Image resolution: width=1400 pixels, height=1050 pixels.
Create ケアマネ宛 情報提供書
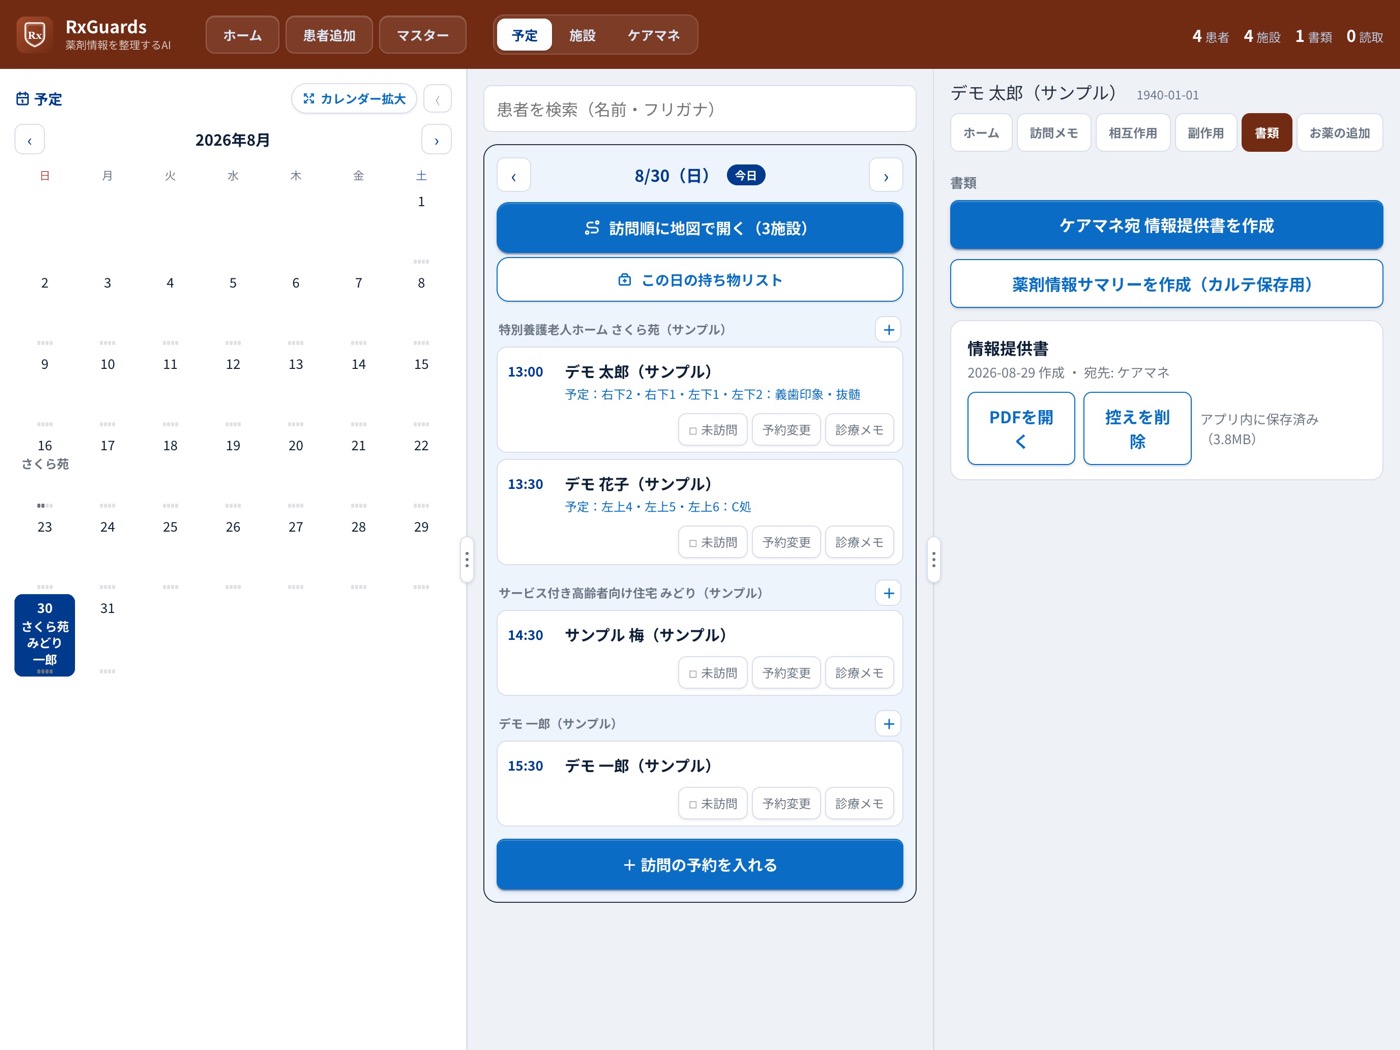coord(1167,226)
